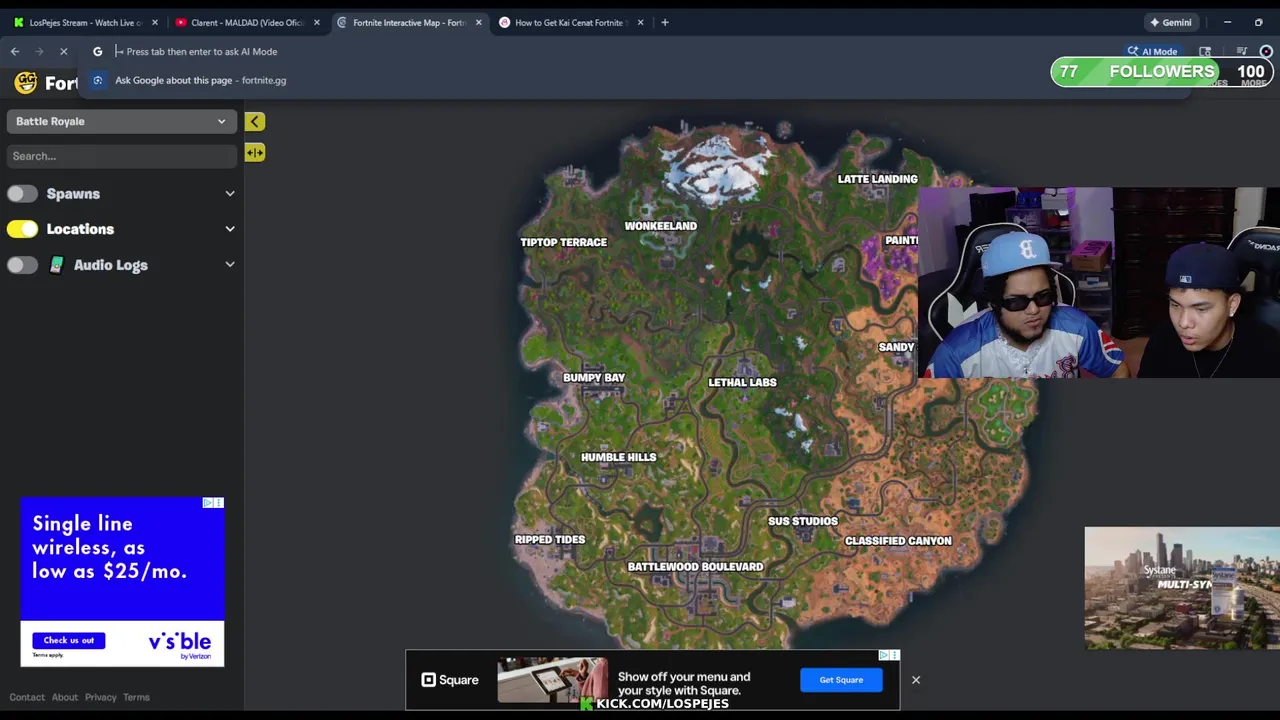The height and width of the screenshot is (720, 1280).
Task: Click the yellow compare/split map icon
Action: click(255, 153)
